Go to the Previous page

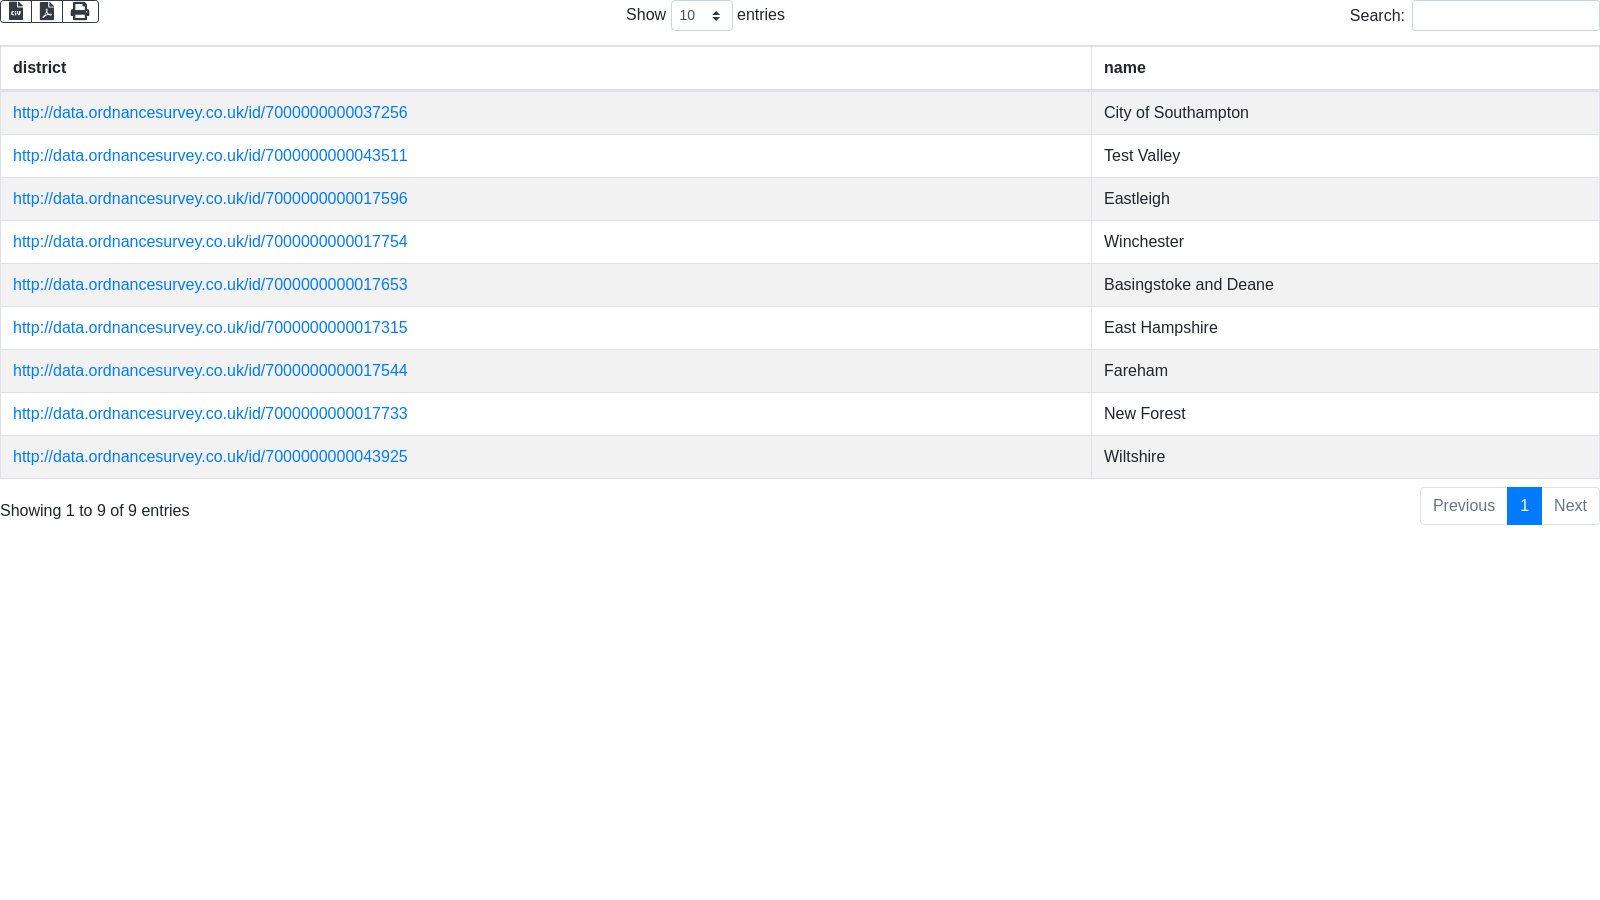pyautogui.click(x=1463, y=506)
